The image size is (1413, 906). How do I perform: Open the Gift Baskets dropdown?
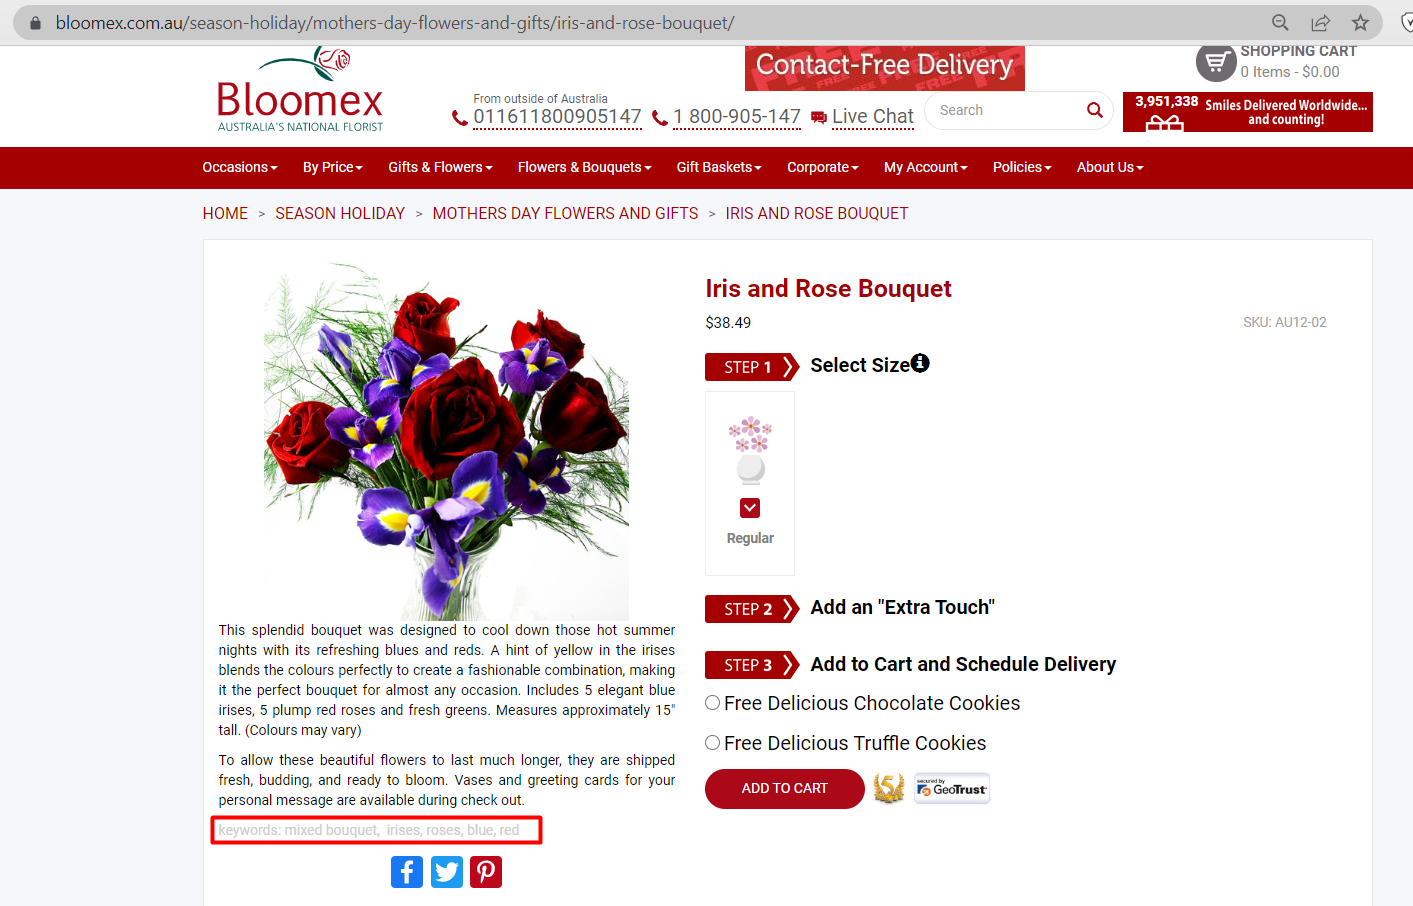719,167
